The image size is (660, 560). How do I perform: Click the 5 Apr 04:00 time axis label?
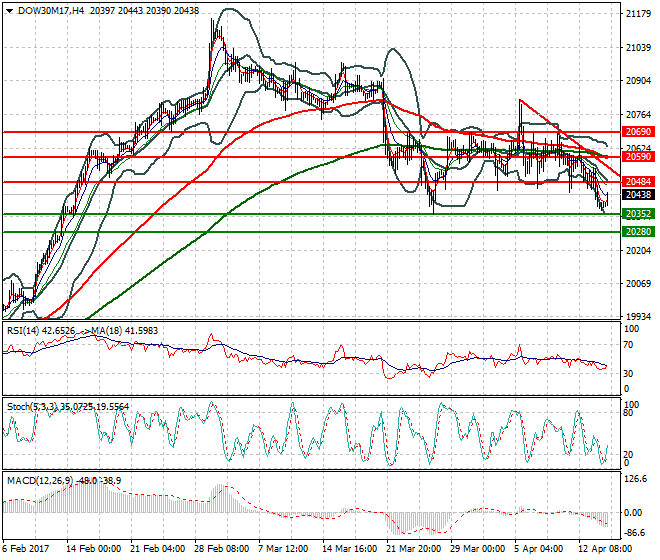[539, 549]
